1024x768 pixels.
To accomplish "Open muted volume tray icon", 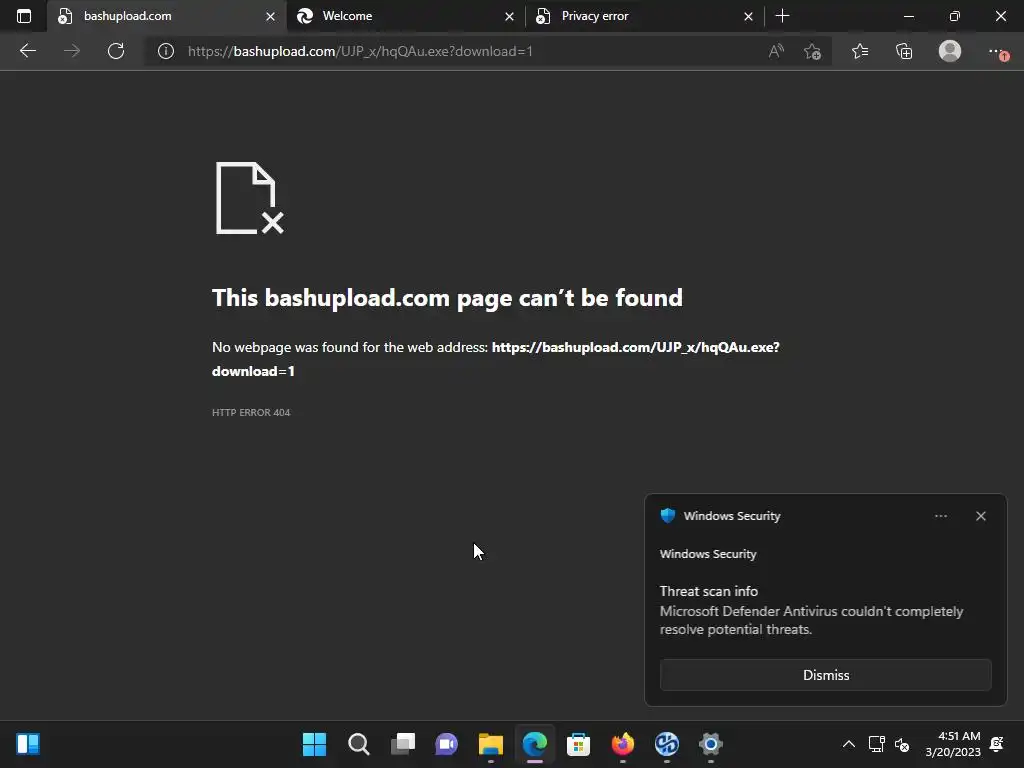I will tap(902, 744).
